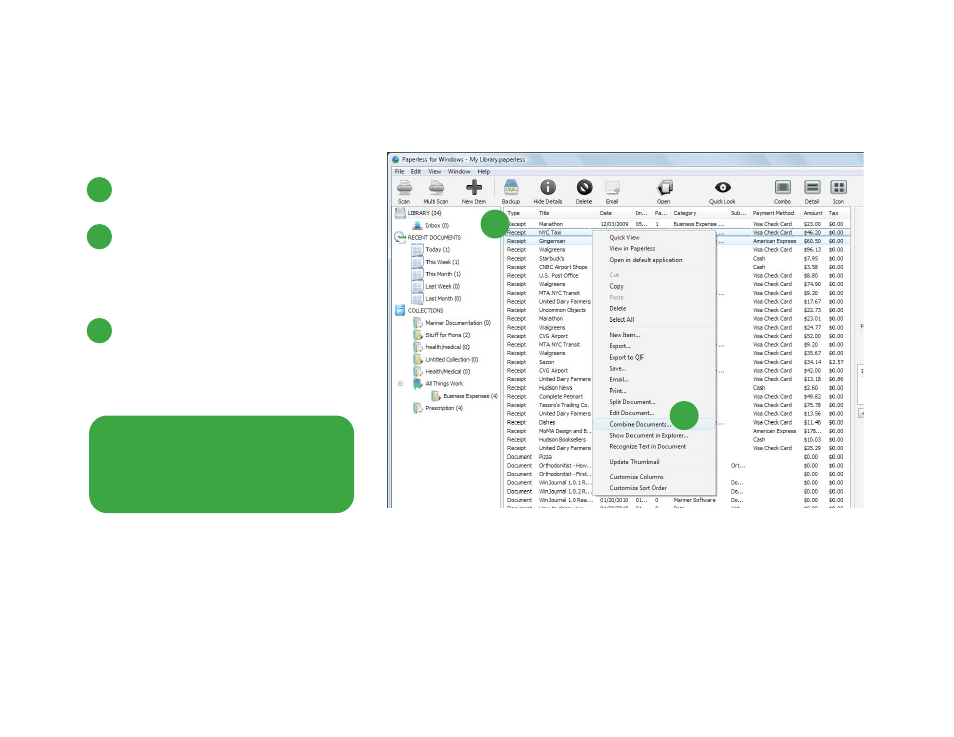Open the Stuff for Fiona (2) collection
The width and height of the screenshot is (954, 737).
coord(448,335)
